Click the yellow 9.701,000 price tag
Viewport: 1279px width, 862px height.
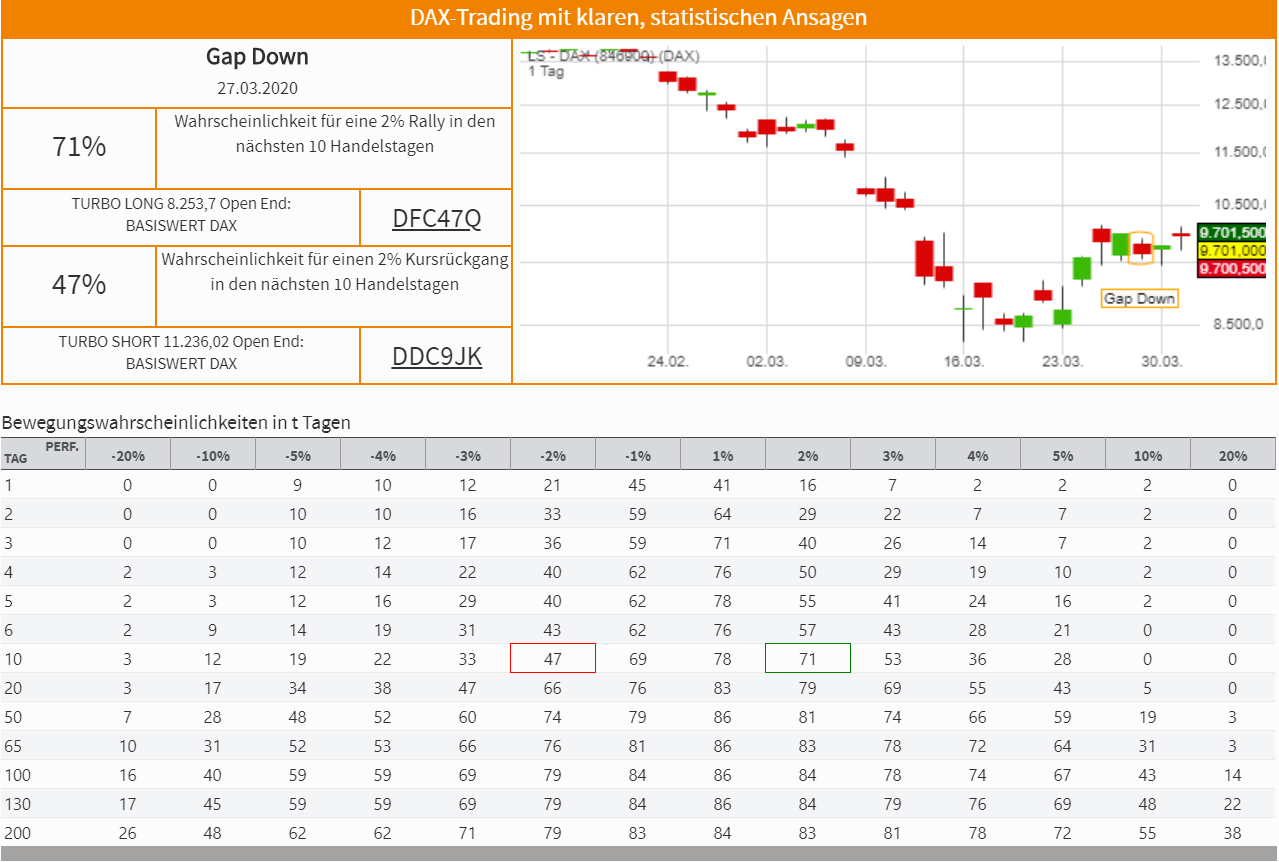point(1232,250)
